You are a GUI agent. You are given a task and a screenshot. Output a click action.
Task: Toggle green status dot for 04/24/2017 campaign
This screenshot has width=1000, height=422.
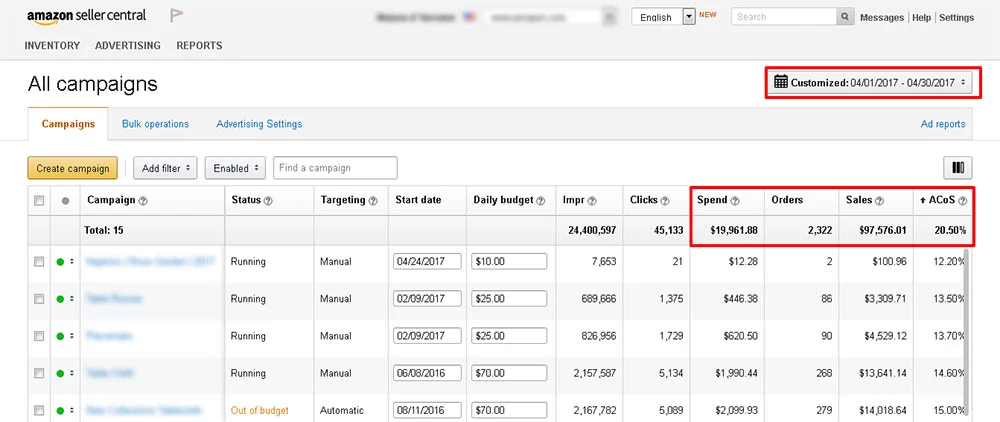pos(60,262)
